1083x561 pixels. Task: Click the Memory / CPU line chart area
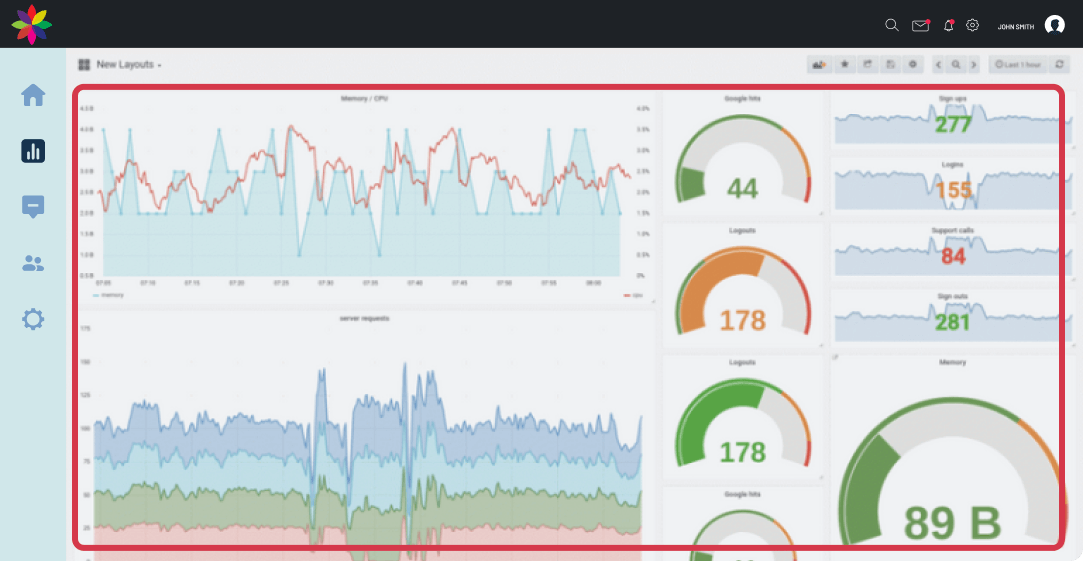(x=365, y=192)
